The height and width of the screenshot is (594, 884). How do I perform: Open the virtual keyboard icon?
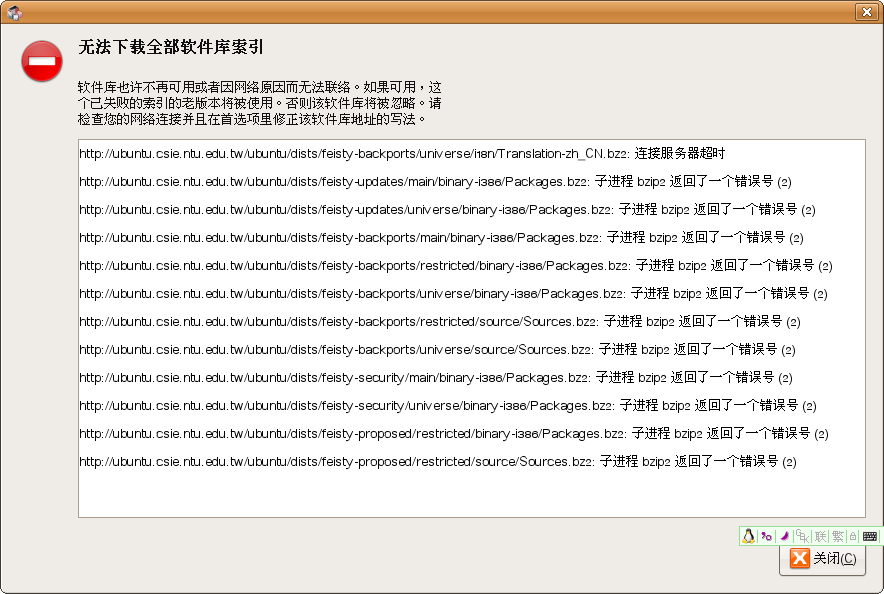pos(870,536)
